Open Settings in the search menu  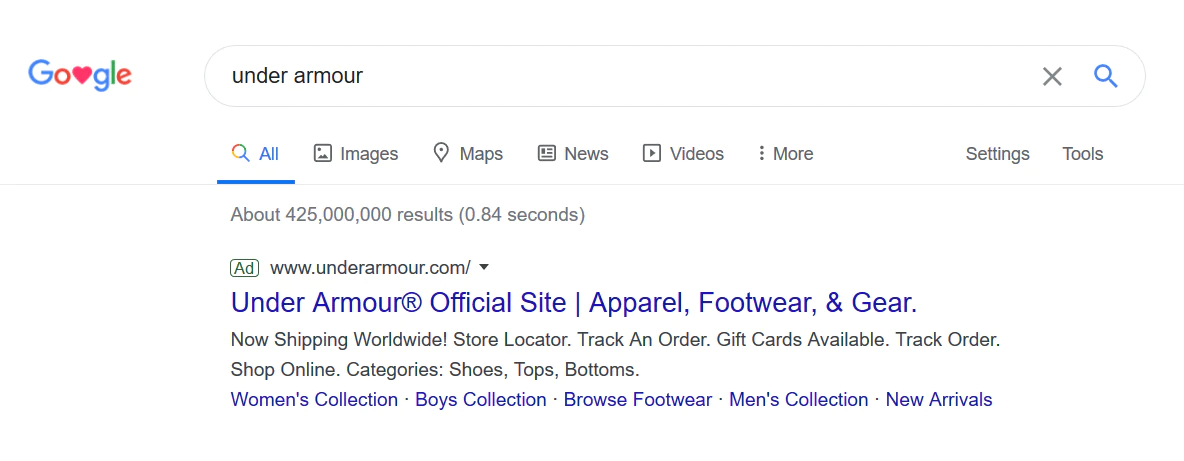click(x=997, y=153)
